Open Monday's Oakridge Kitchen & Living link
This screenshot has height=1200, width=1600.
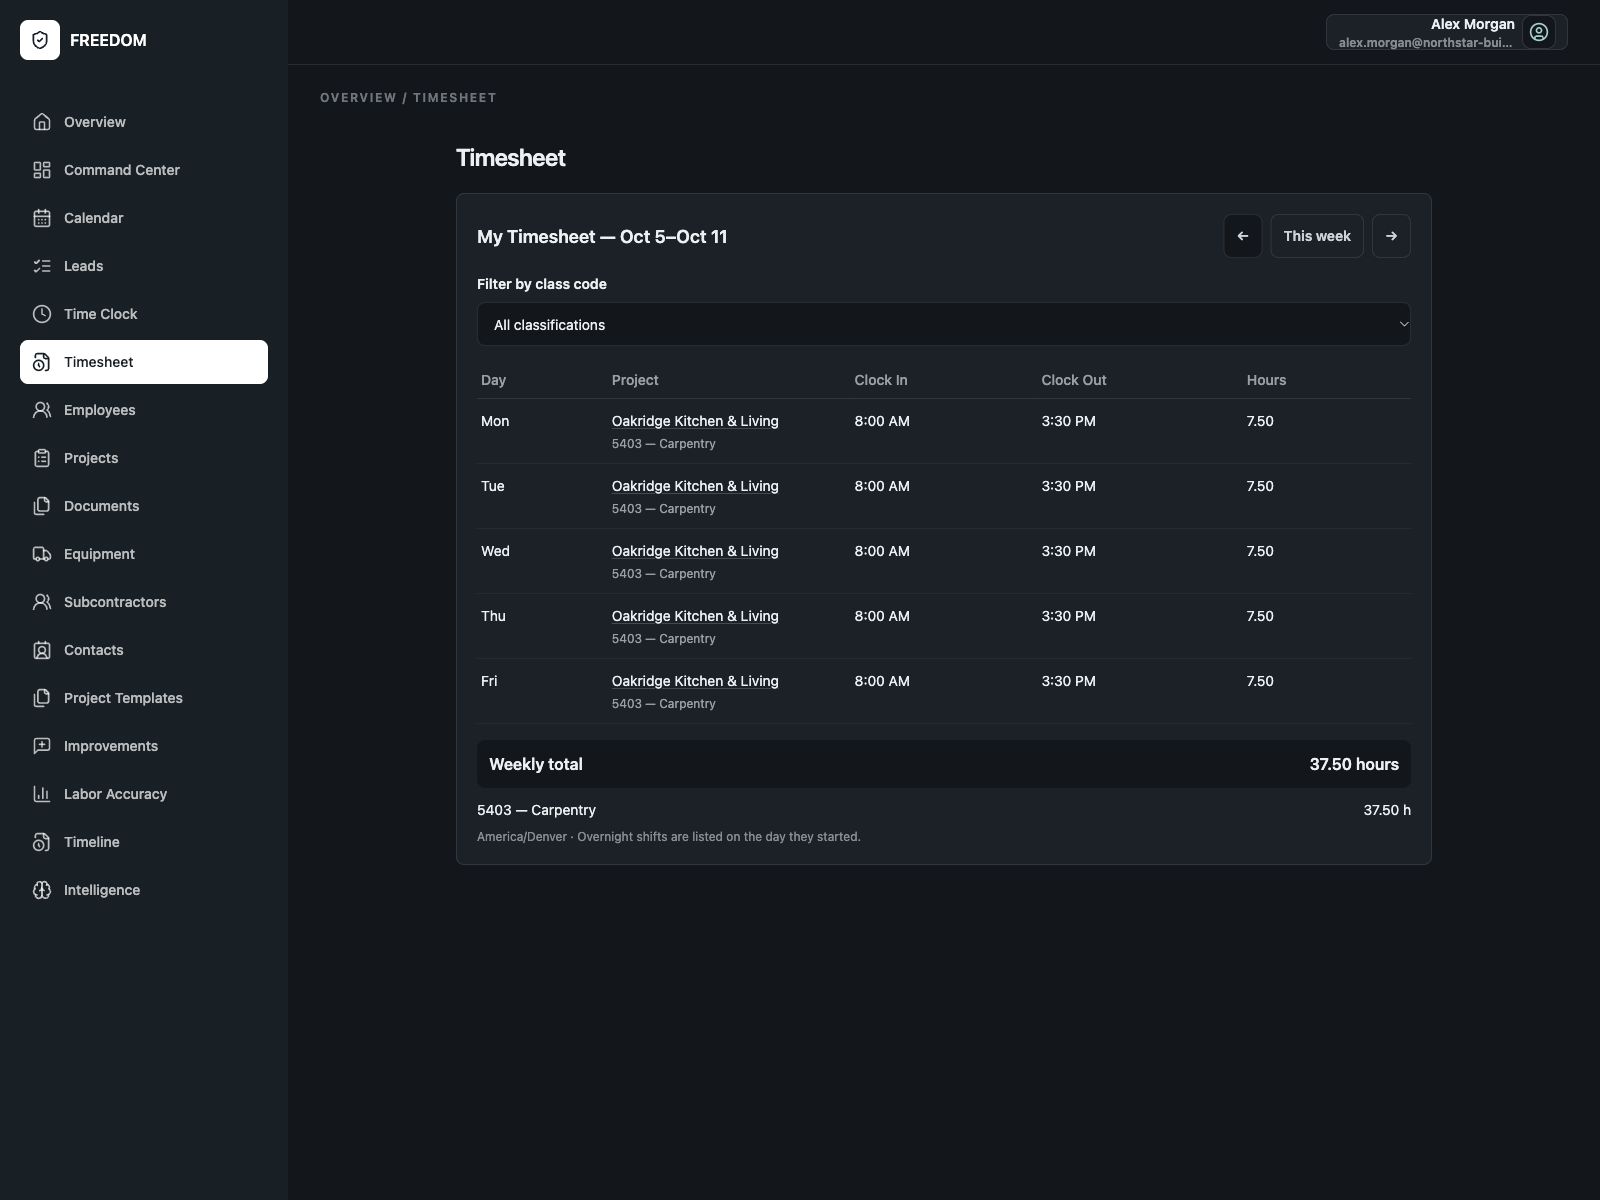tap(695, 421)
